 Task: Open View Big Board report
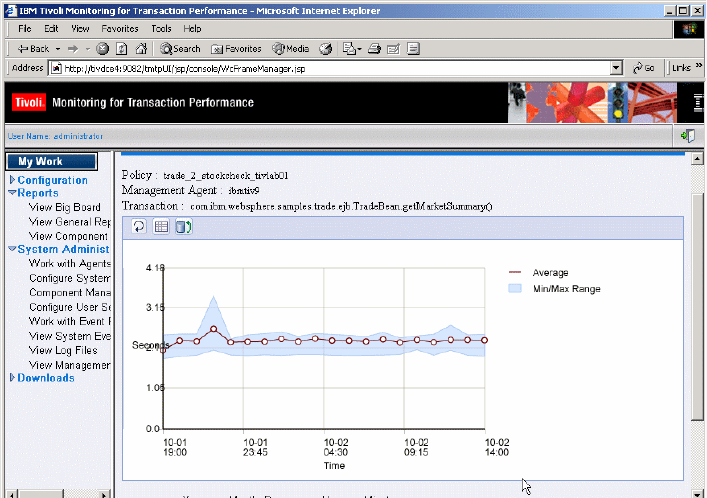64,208
